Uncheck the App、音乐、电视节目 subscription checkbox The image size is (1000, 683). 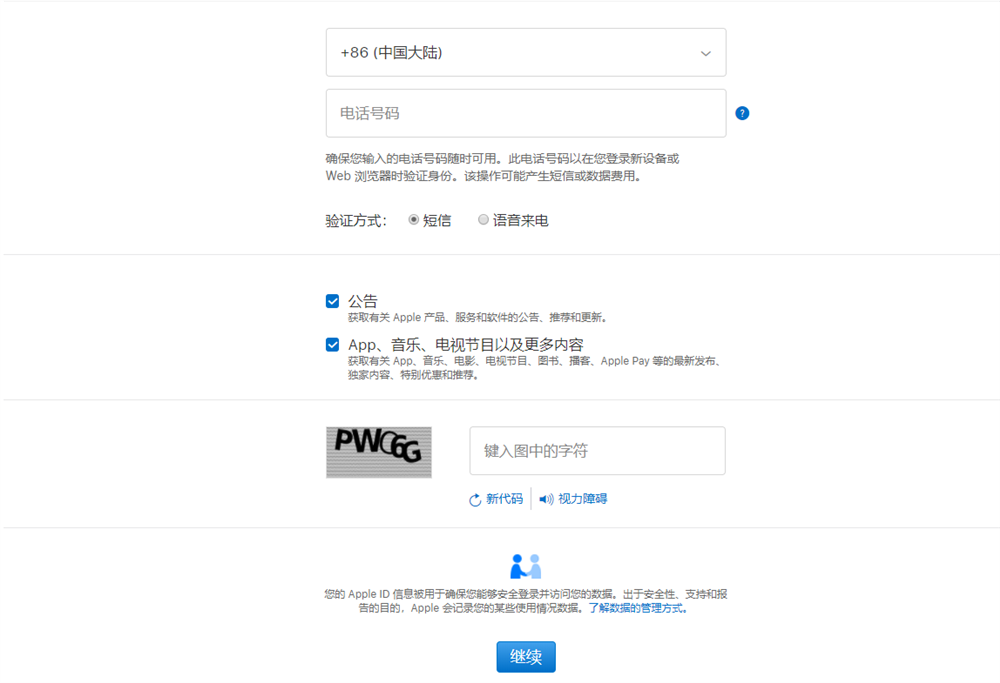point(333,343)
